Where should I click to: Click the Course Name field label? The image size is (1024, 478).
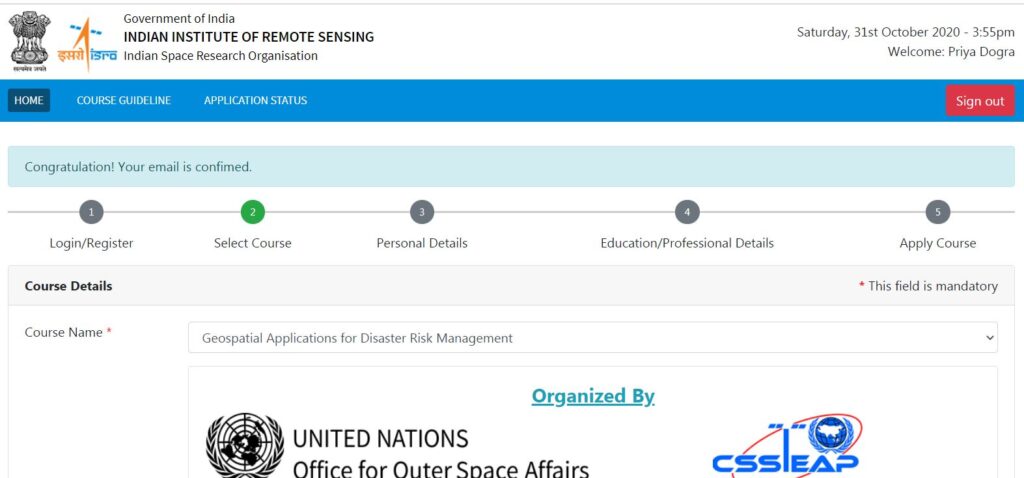point(68,332)
